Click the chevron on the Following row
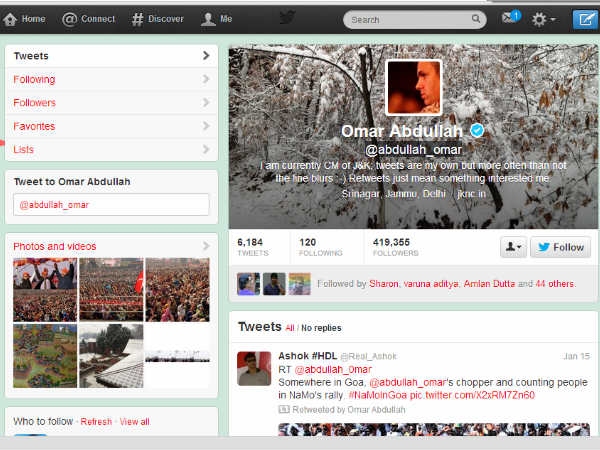 click(x=206, y=79)
